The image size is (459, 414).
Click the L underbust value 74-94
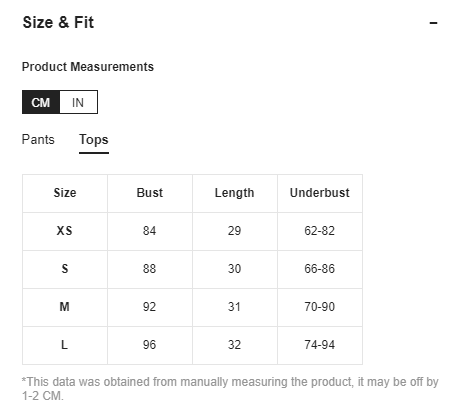pyautogui.click(x=319, y=345)
